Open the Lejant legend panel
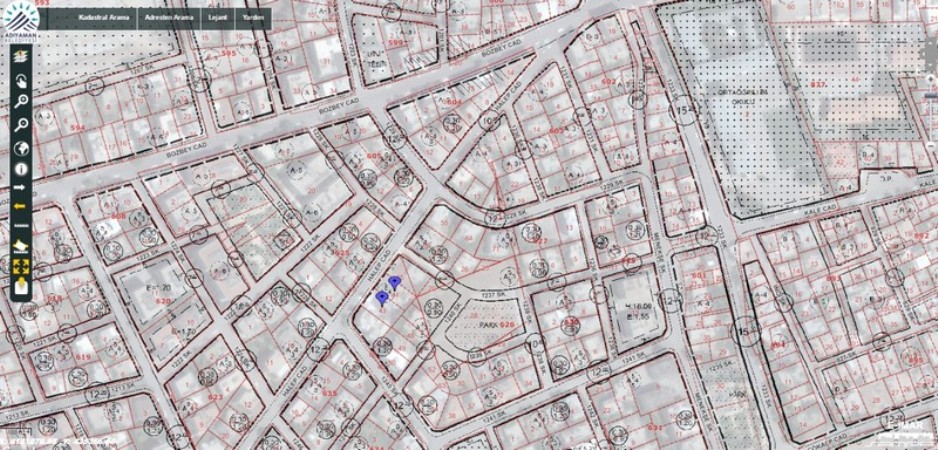This screenshot has width=938, height=450. coord(216,19)
